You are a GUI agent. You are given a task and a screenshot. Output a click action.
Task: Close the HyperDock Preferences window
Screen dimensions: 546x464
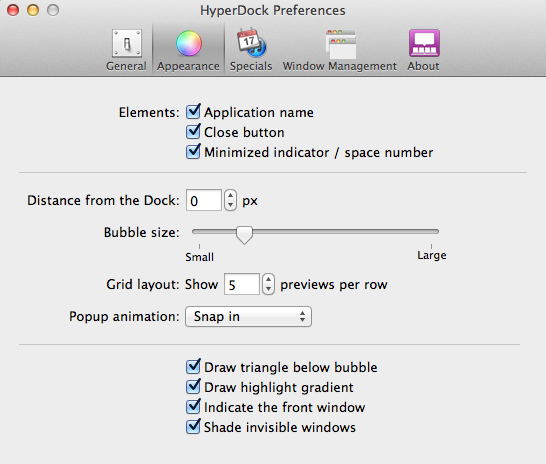coord(13,10)
